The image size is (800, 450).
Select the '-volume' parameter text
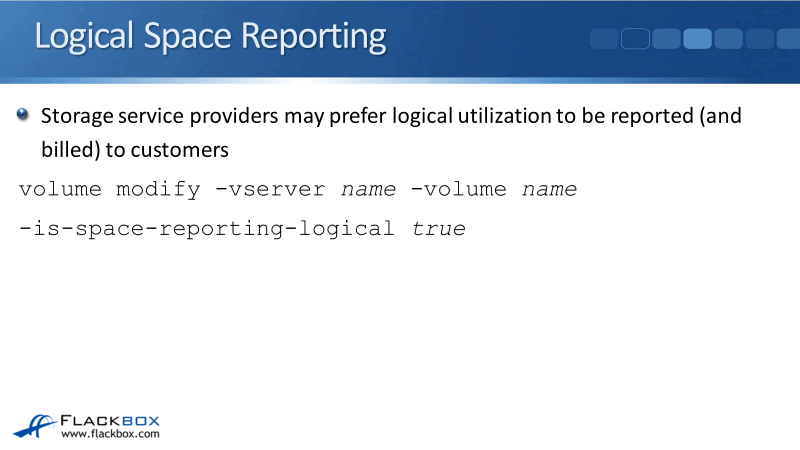coord(459,189)
